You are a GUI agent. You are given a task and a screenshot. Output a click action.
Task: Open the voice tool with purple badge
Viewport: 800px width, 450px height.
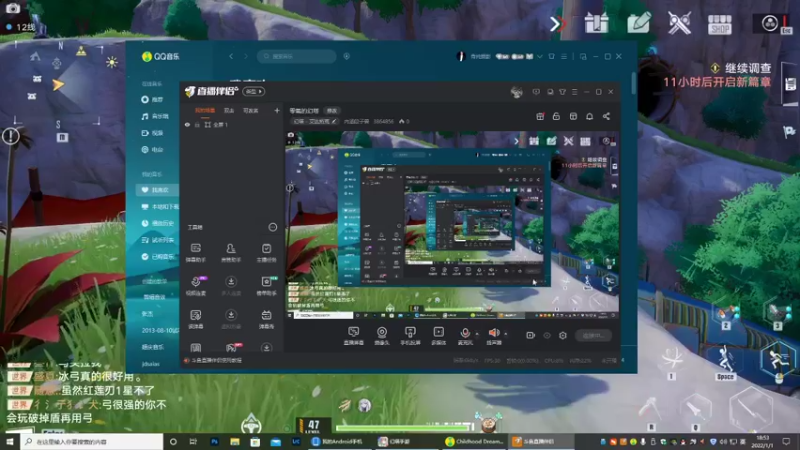(196, 286)
